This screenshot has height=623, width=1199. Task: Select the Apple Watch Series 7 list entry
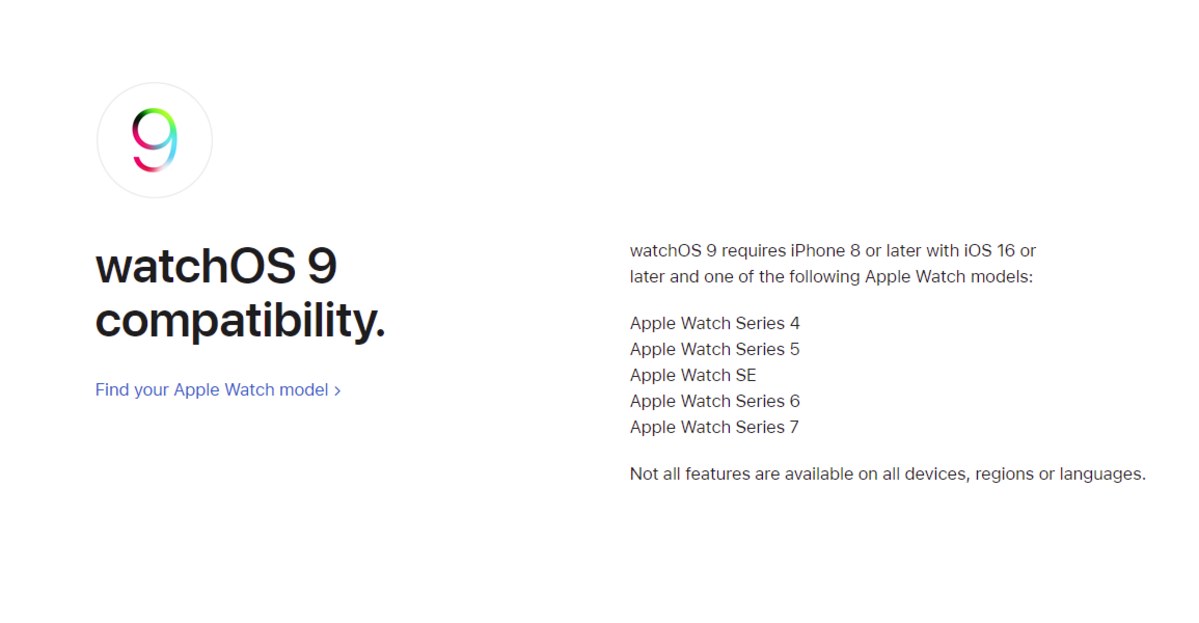pyautogui.click(x=714, y=427)
